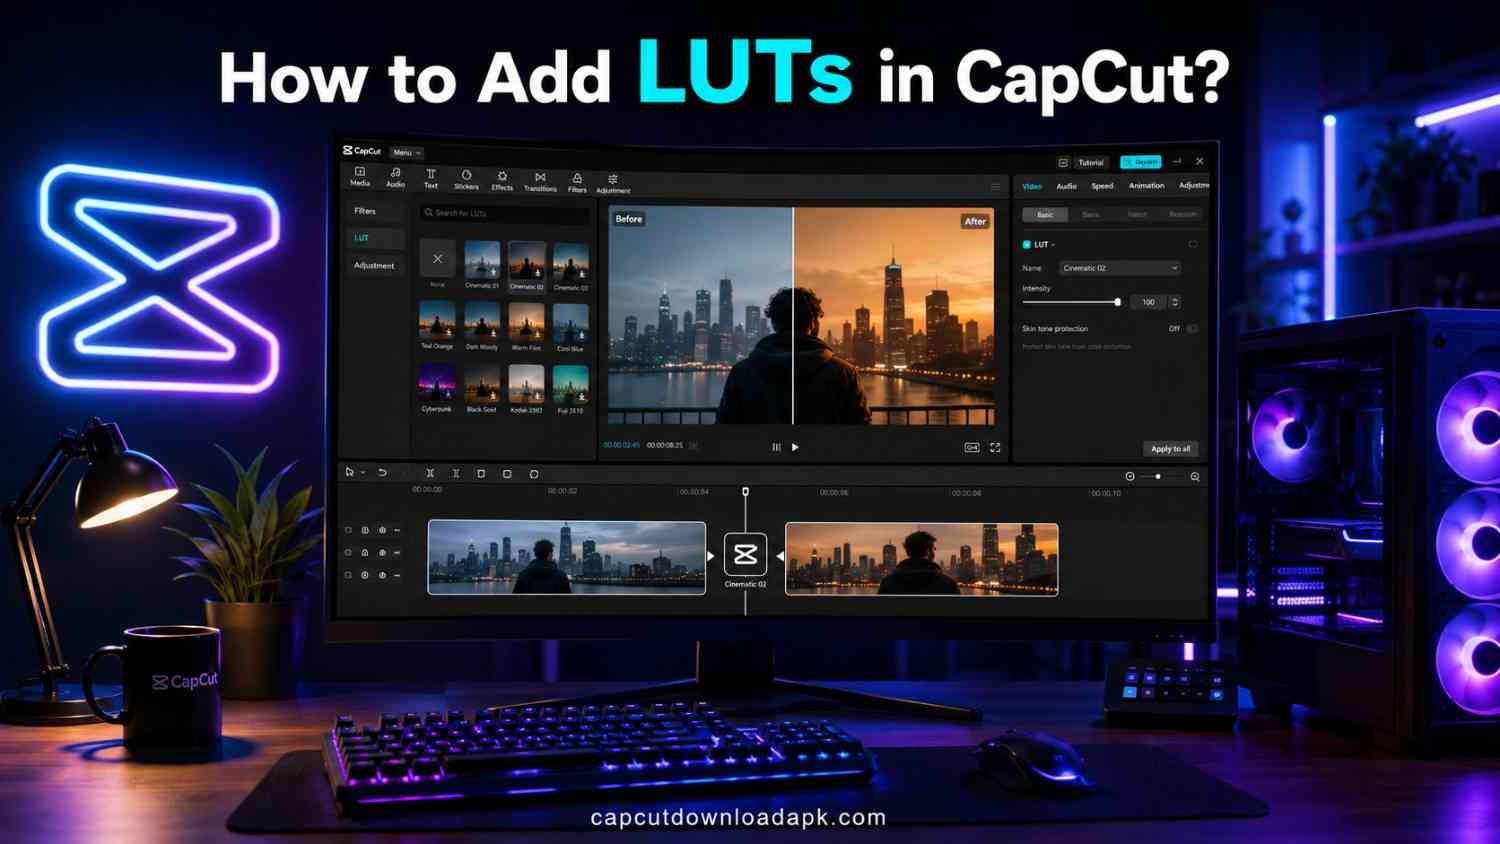The height and width of the screenshot is (844, 1500).
Task: Toggle the second track's lock icon
Action: click(x=365, y=552)
